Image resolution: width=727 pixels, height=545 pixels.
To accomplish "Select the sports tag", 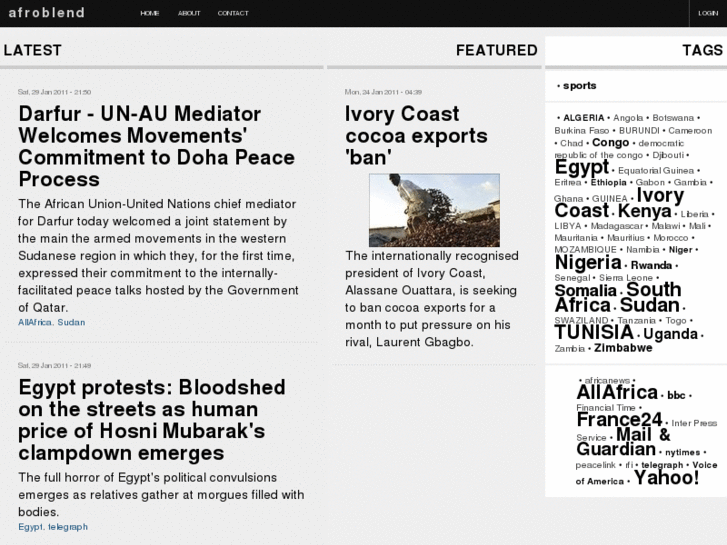I will (580, 86).
